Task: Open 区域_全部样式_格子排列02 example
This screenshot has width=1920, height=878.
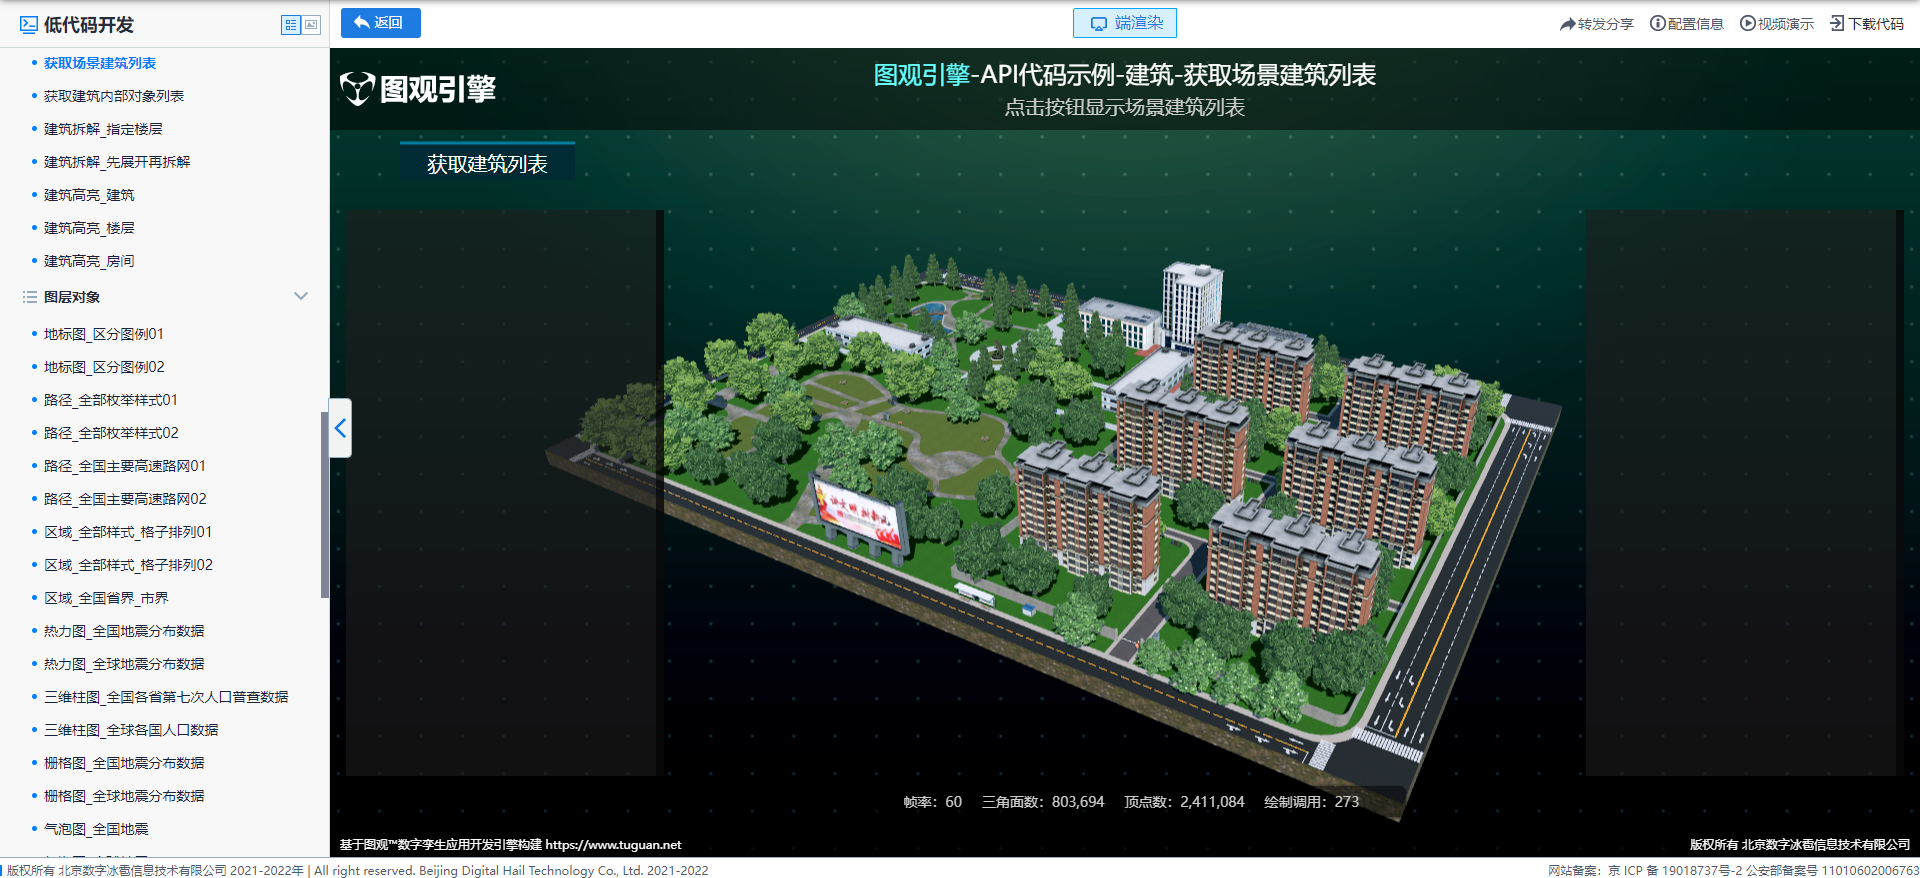Action: (x=128, y=565)
